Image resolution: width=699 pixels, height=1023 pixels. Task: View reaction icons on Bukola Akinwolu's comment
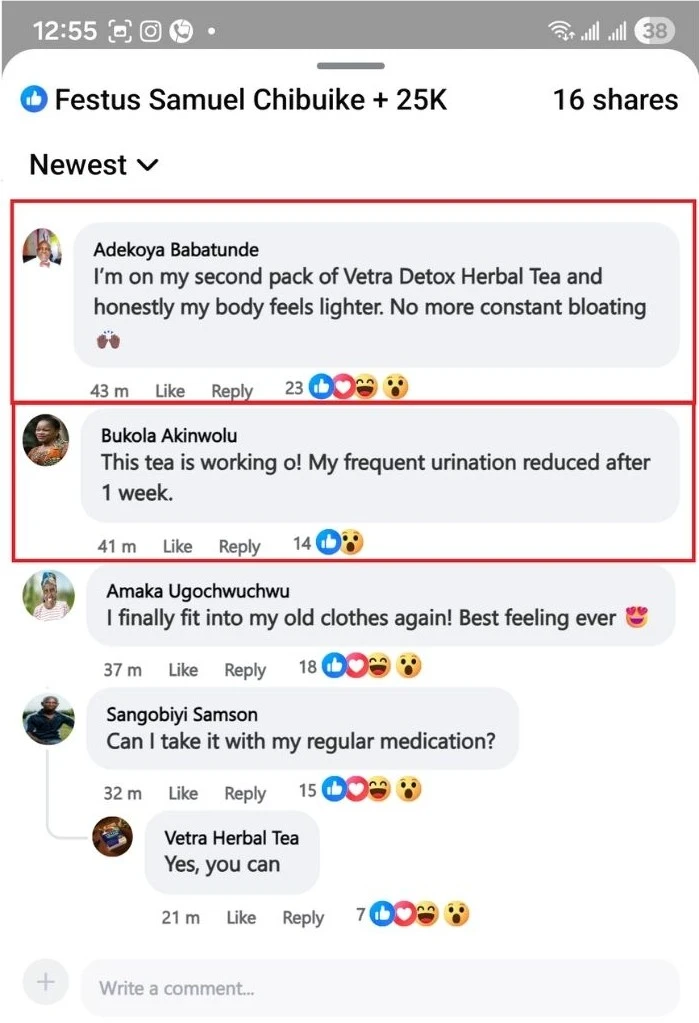[339, 543]
